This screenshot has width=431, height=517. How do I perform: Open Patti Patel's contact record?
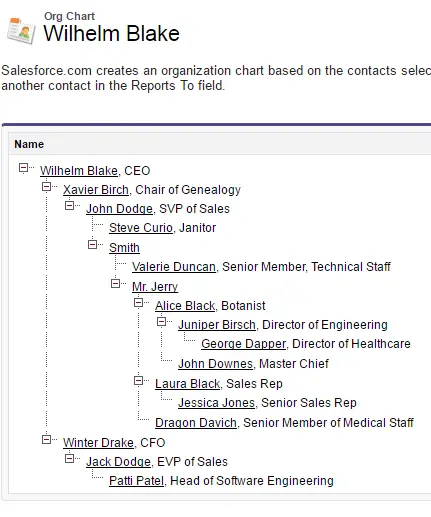(136, 481)
